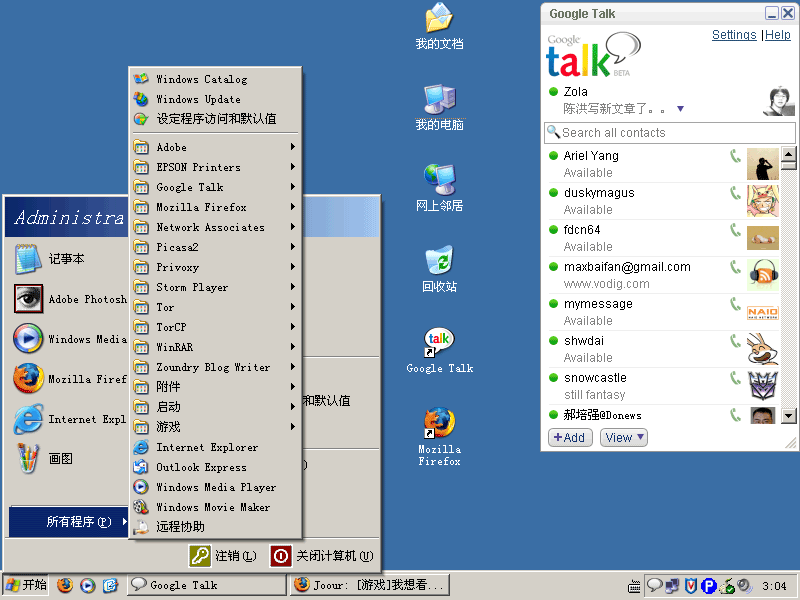The image size is (800, 600).
Task: Expand Network Associates submenu
Action: coord(214,227)
